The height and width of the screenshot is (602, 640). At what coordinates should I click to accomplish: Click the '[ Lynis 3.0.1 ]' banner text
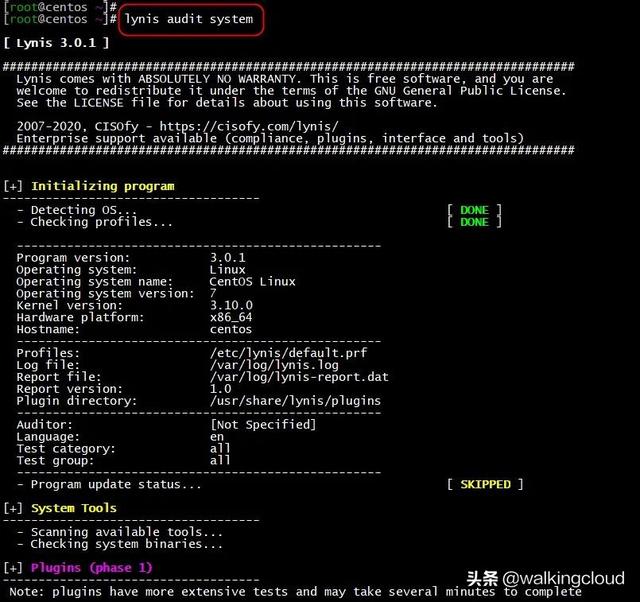click(x=56, y=43)
